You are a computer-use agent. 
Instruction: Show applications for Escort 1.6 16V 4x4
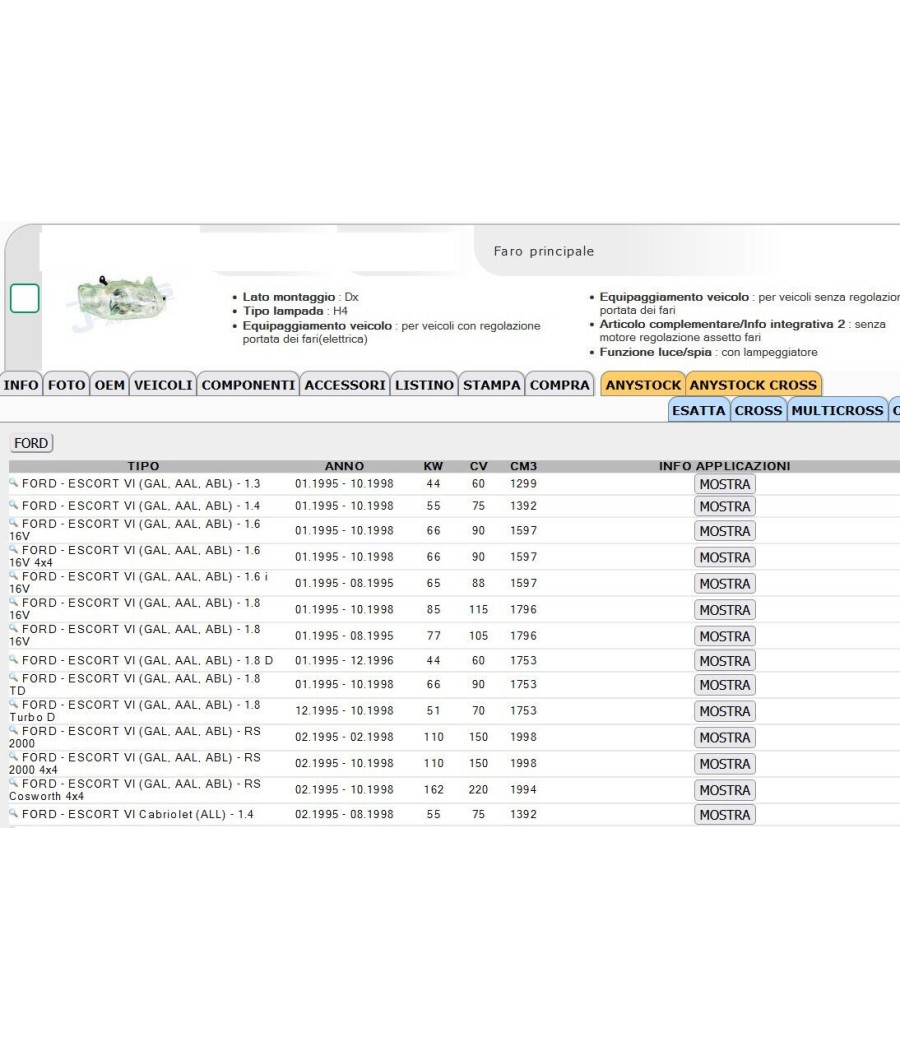tap(725, 557)
